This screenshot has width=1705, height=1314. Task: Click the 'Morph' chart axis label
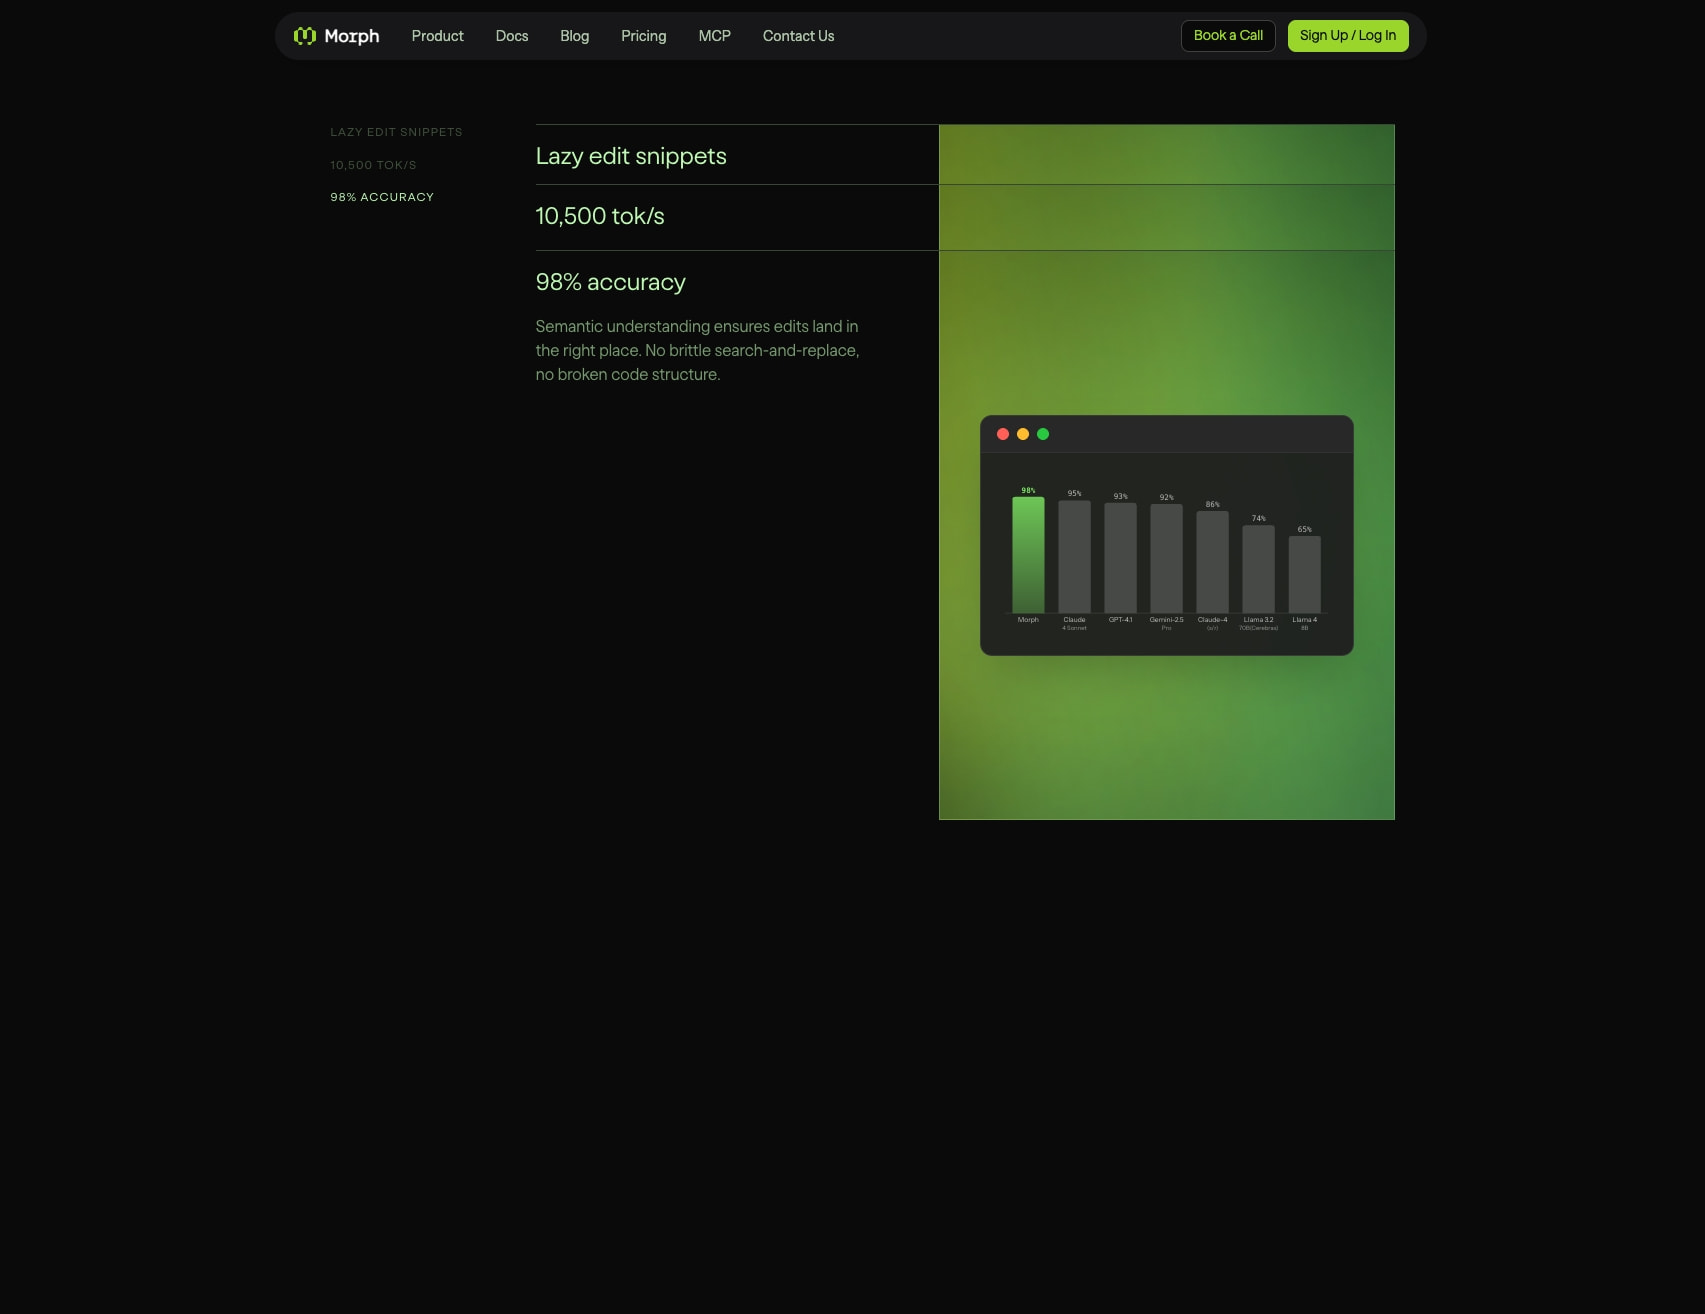pyautogui.click(x=1028, y=620)
